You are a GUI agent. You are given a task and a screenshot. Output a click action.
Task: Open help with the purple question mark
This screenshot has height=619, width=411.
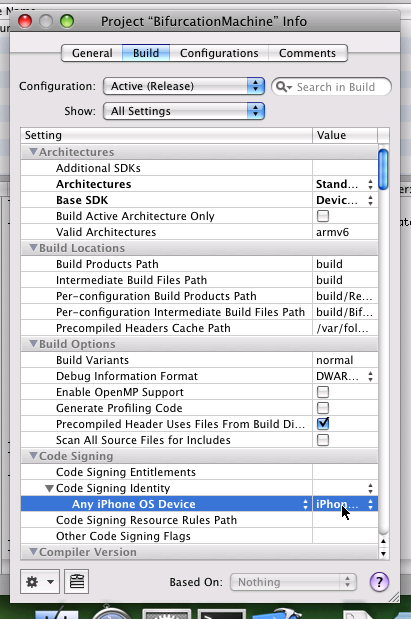(379, 581)
